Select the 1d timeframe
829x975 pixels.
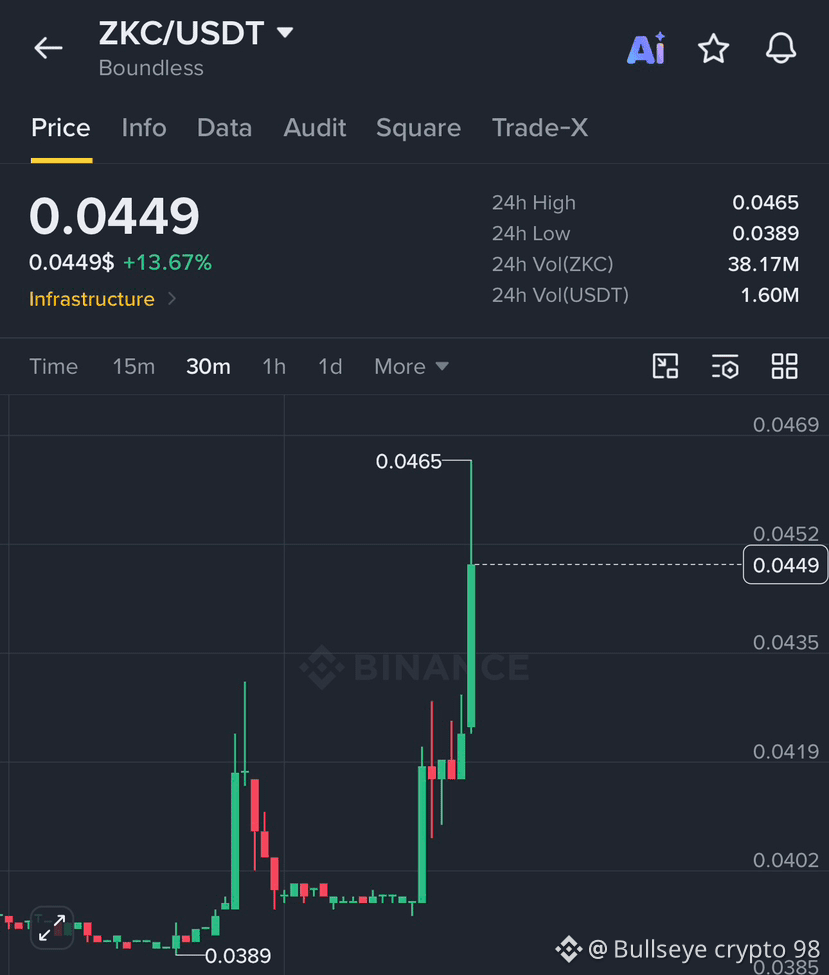[x=330, y=366]
